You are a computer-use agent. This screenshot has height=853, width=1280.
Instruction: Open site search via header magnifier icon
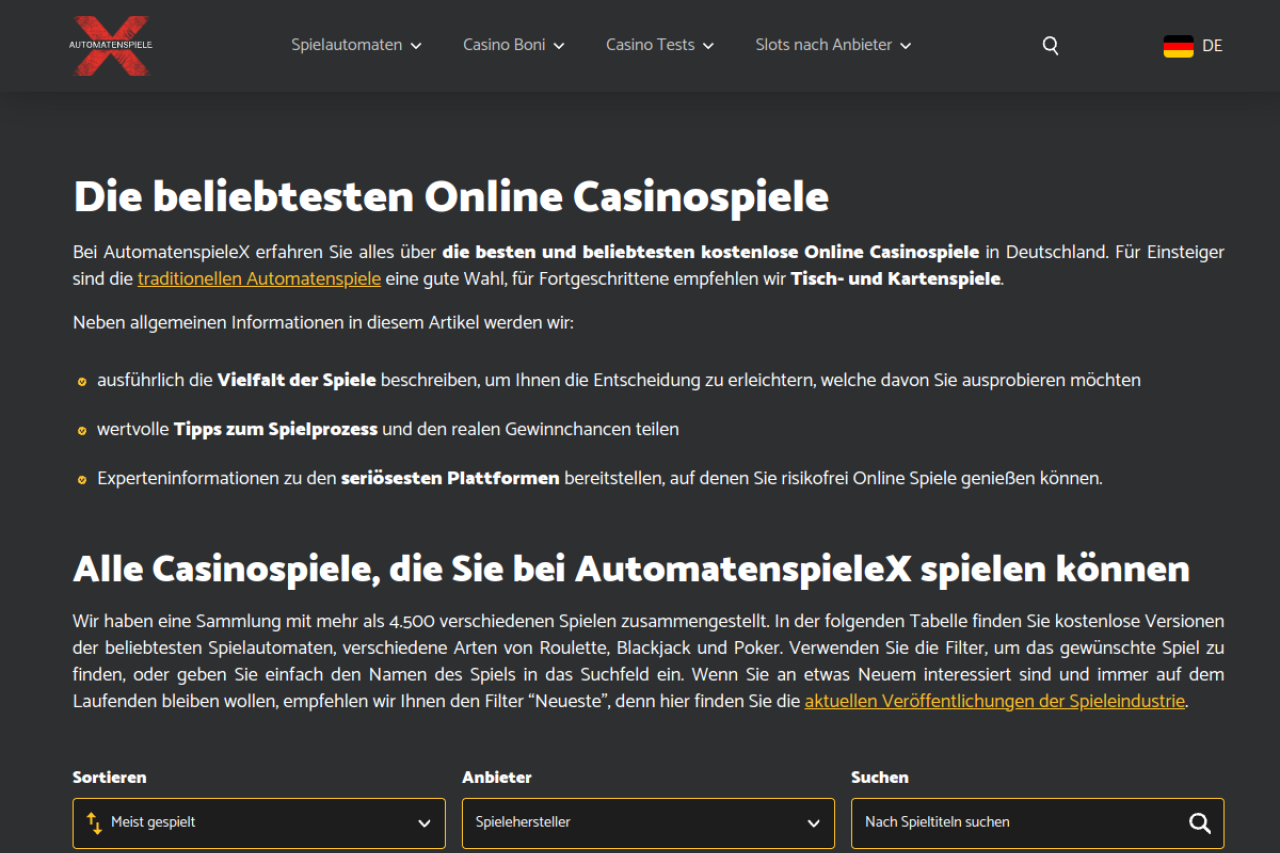(x=1050, y=46)
